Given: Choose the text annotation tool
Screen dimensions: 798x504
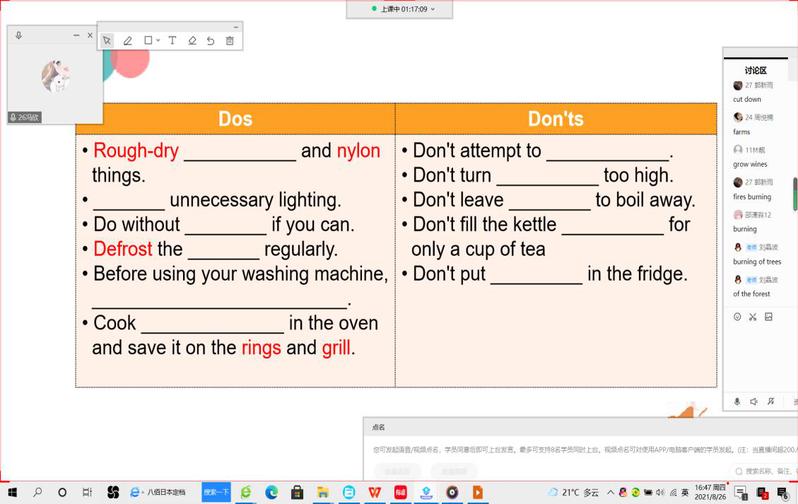Looking at the screenshot, I should pos(172,41).
